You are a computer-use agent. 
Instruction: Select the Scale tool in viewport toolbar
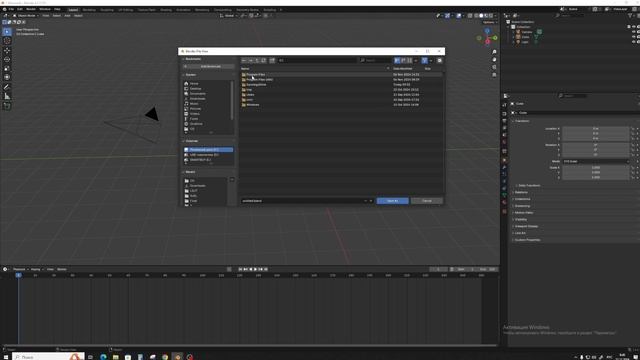click(x=7, y=69)
